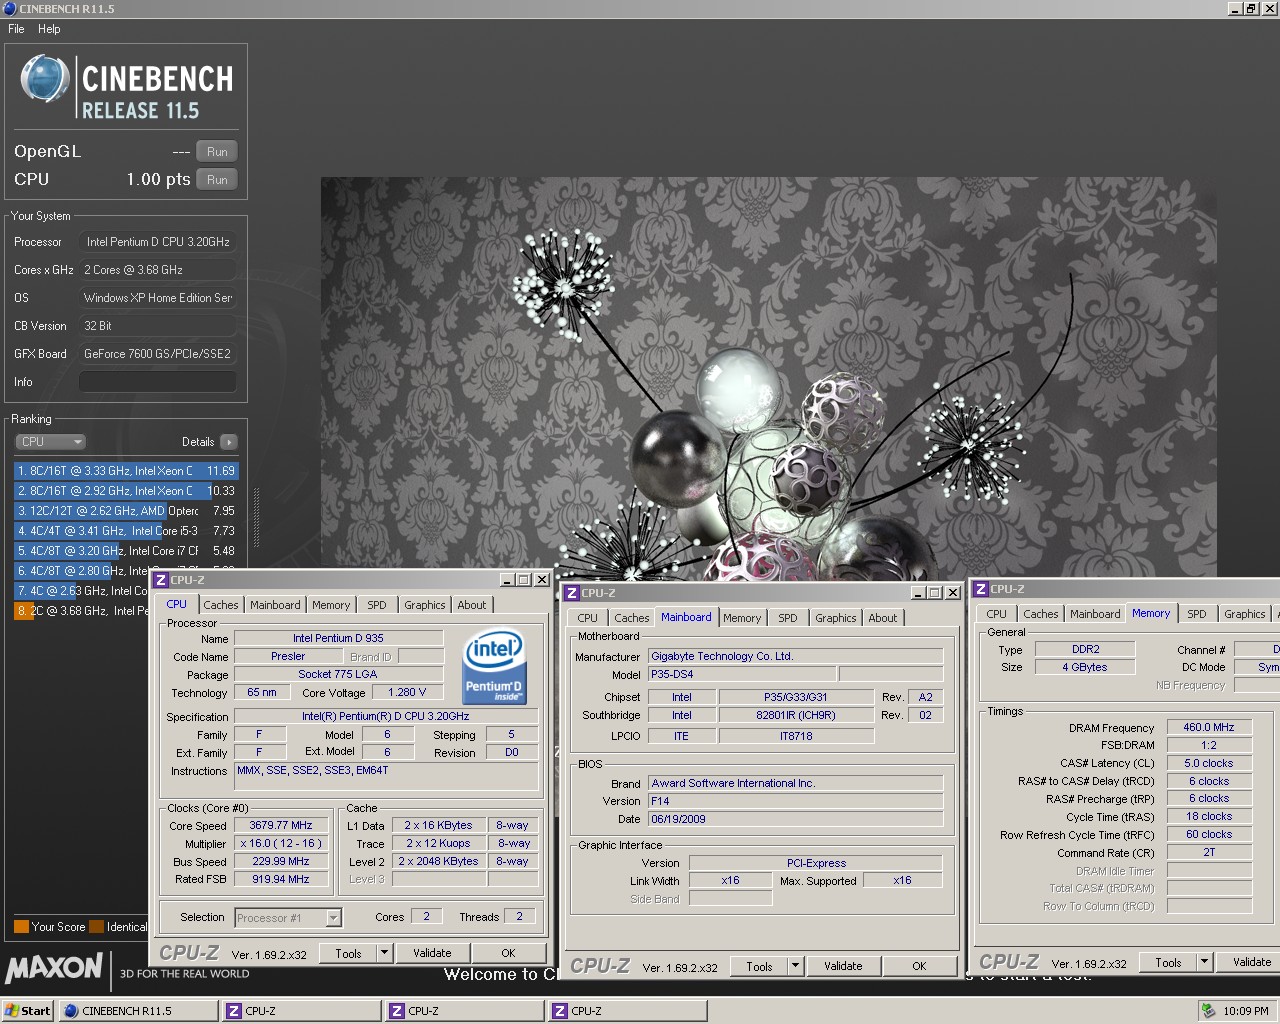Click the Core Speed 3679.77 MHz value
The image size is (1280, 1024).
point(281,826)
